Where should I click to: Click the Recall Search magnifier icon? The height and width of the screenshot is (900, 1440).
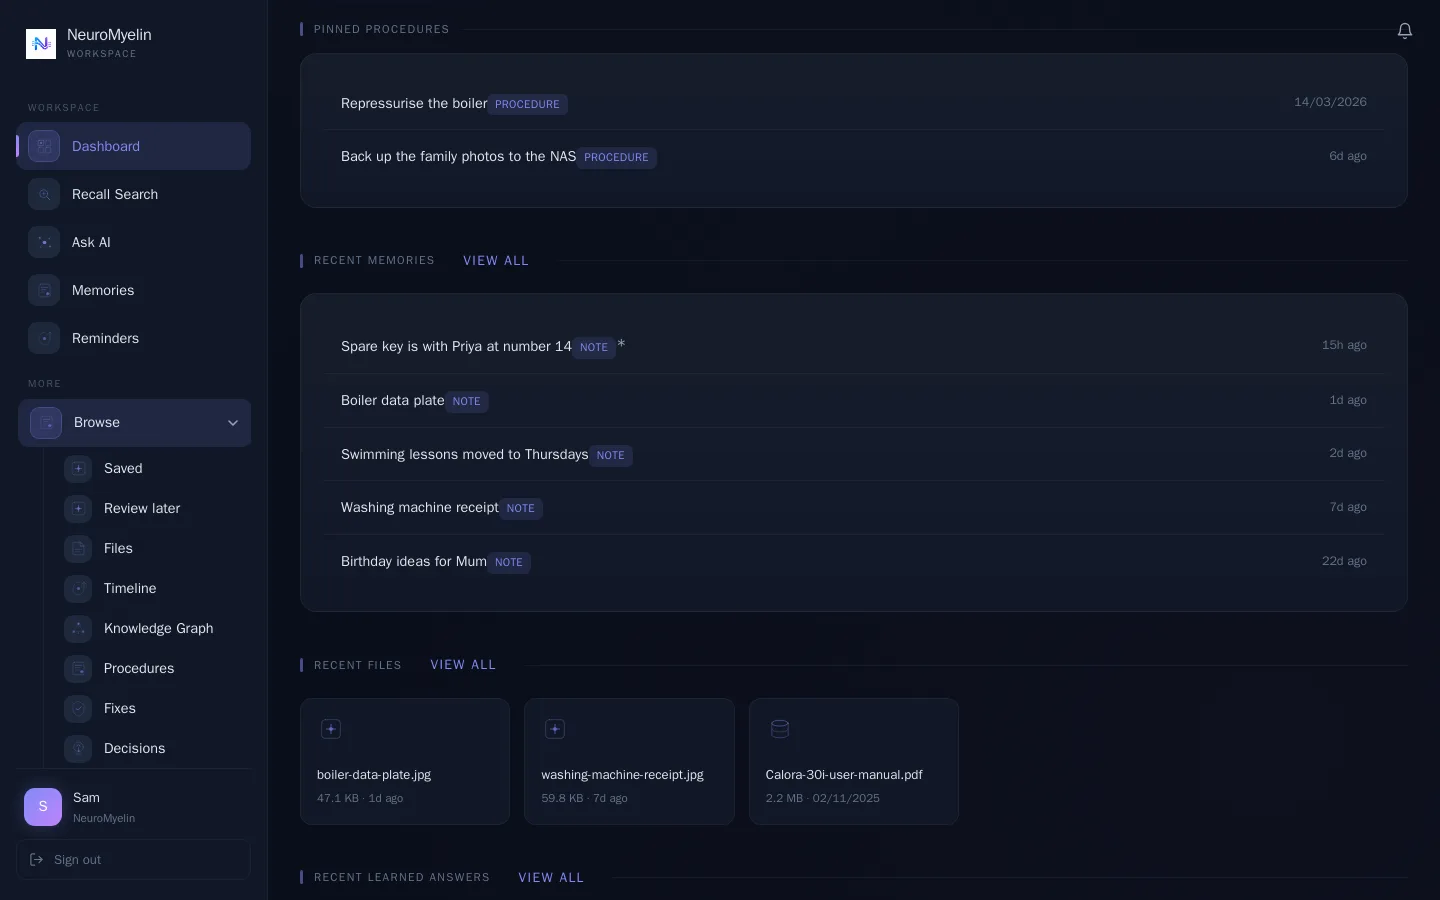pos(44,194)
